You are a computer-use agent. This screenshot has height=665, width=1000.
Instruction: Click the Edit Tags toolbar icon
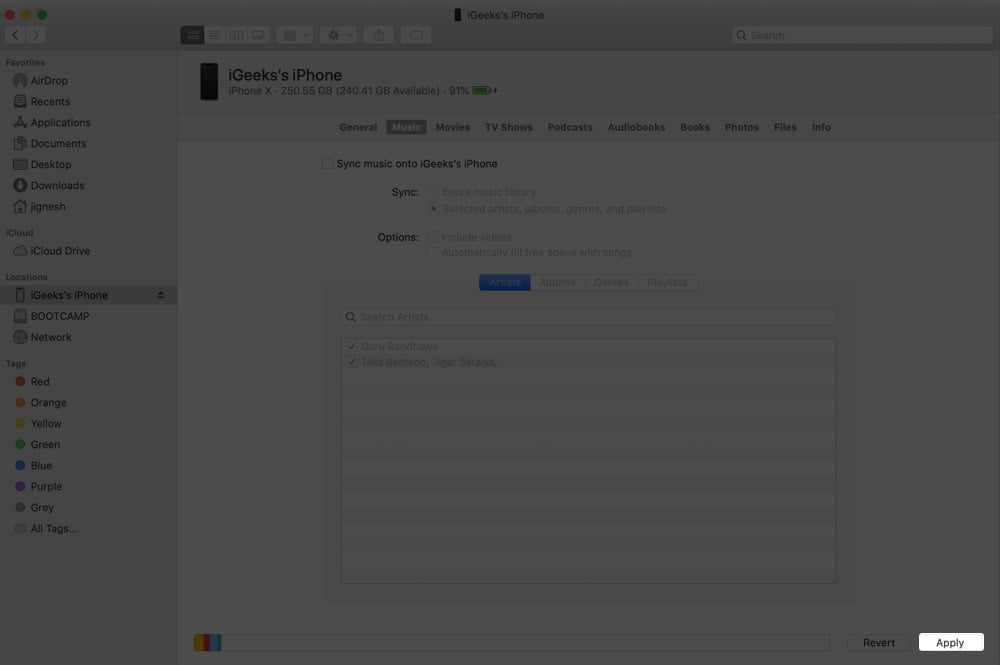[416, 35]
